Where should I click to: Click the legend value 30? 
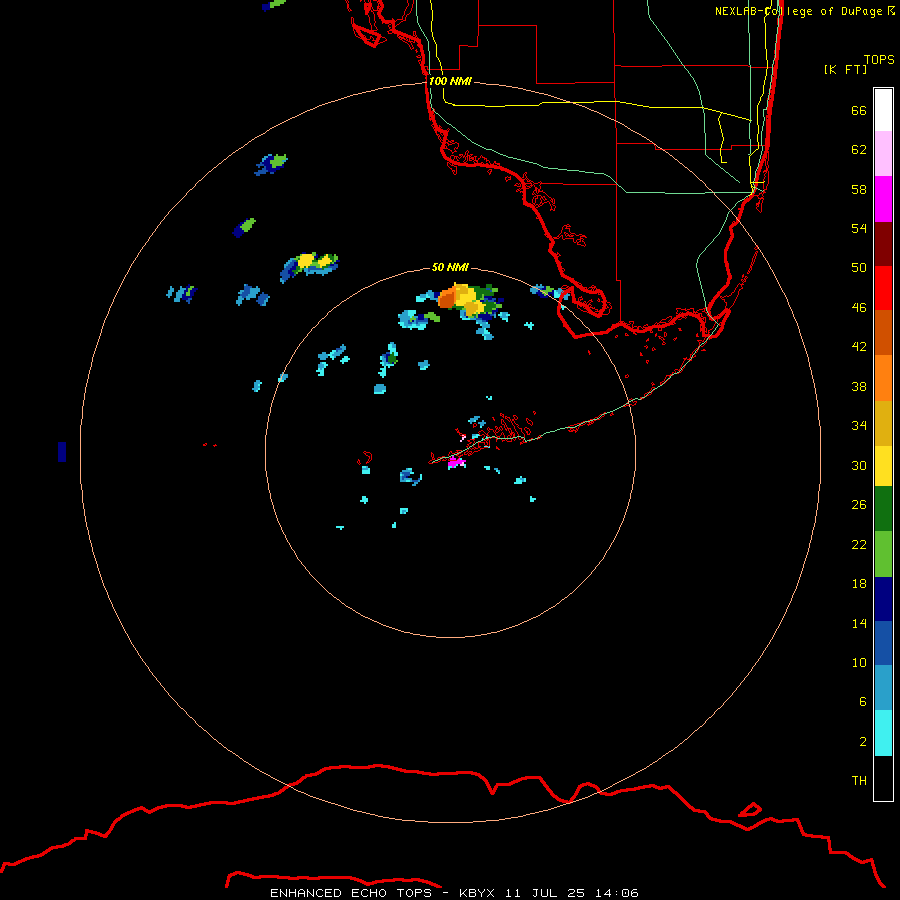click(x=859, y=465)
